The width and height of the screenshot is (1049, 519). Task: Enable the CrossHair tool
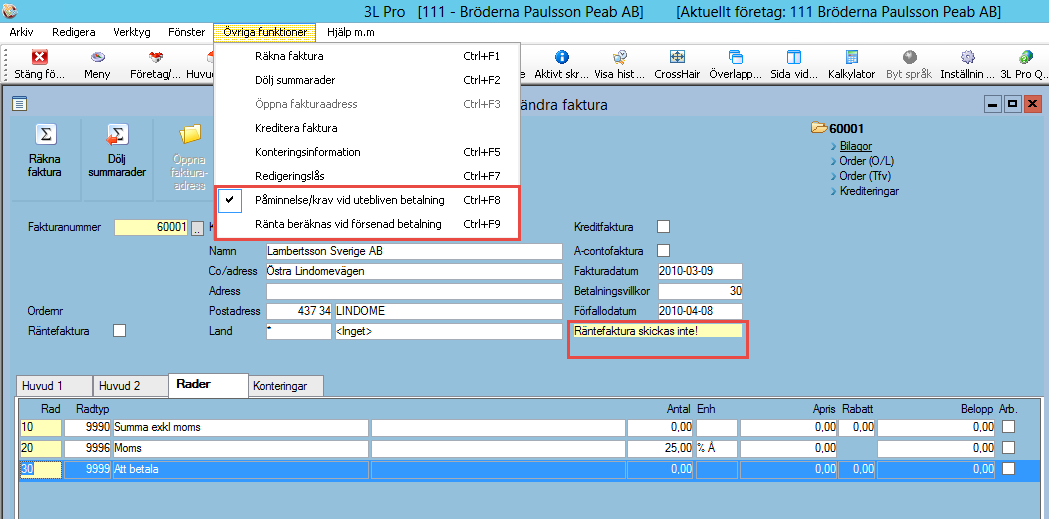[x=677, y=58]
